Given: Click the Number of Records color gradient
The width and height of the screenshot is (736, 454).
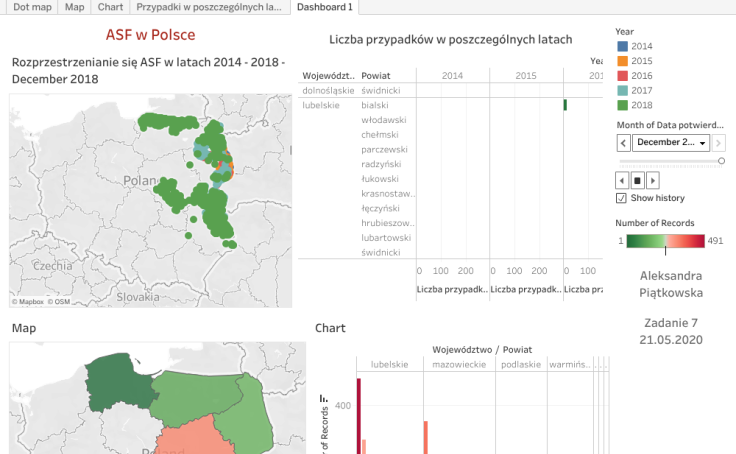Looking at the screenshot, I should [666, 241].
